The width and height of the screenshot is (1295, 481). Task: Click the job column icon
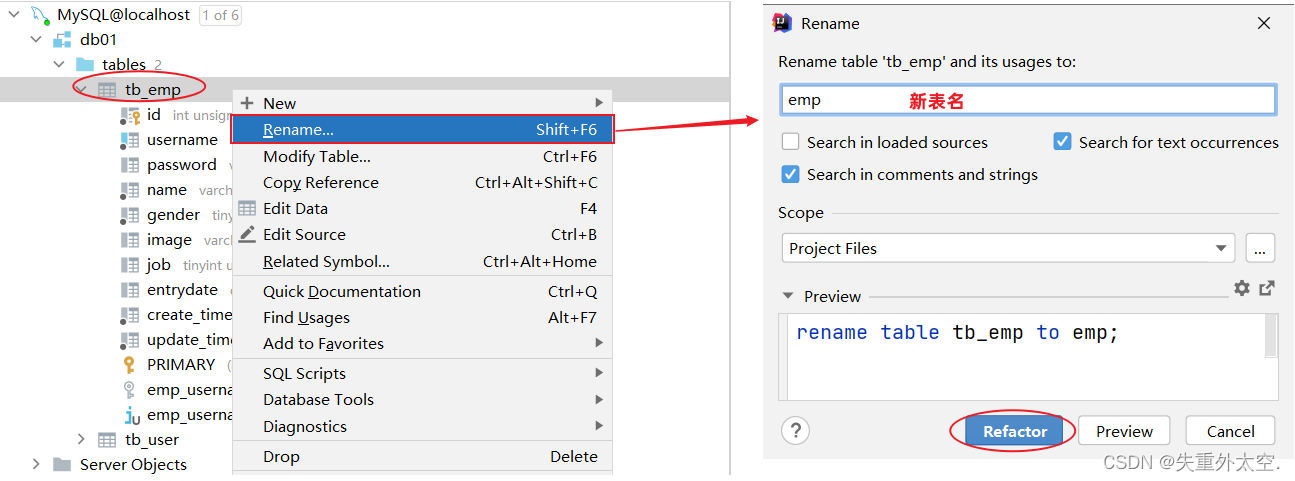coord(130,265)
